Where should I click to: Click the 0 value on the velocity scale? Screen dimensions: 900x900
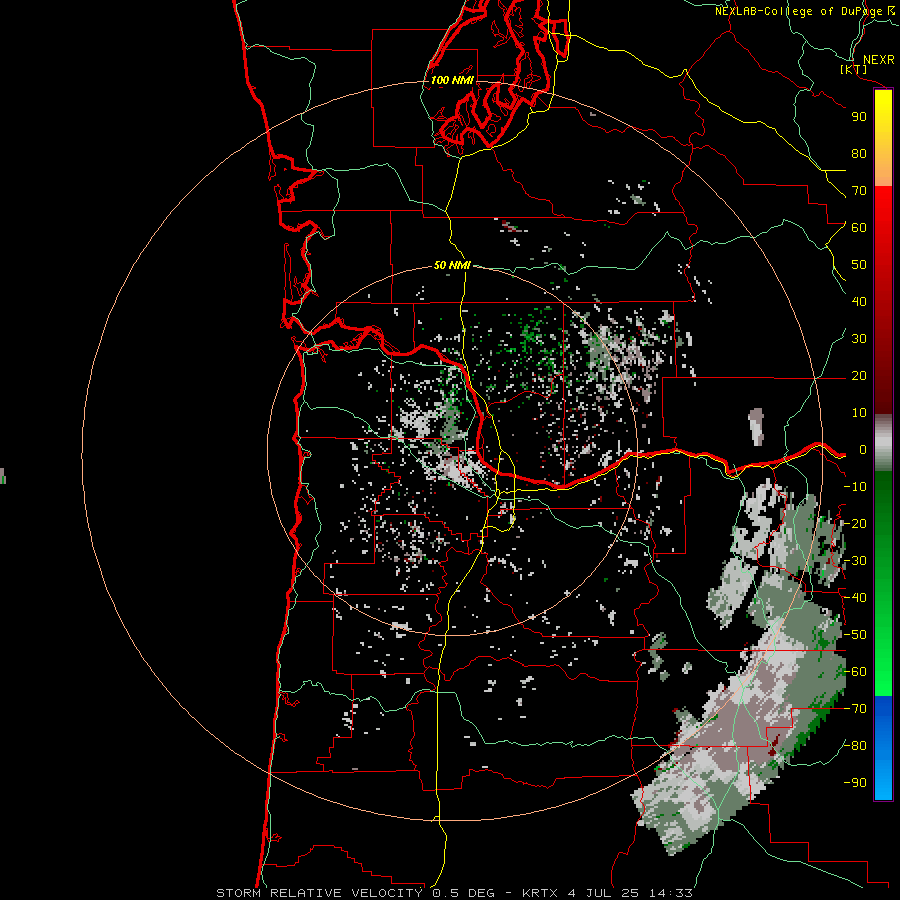[863, 450]
